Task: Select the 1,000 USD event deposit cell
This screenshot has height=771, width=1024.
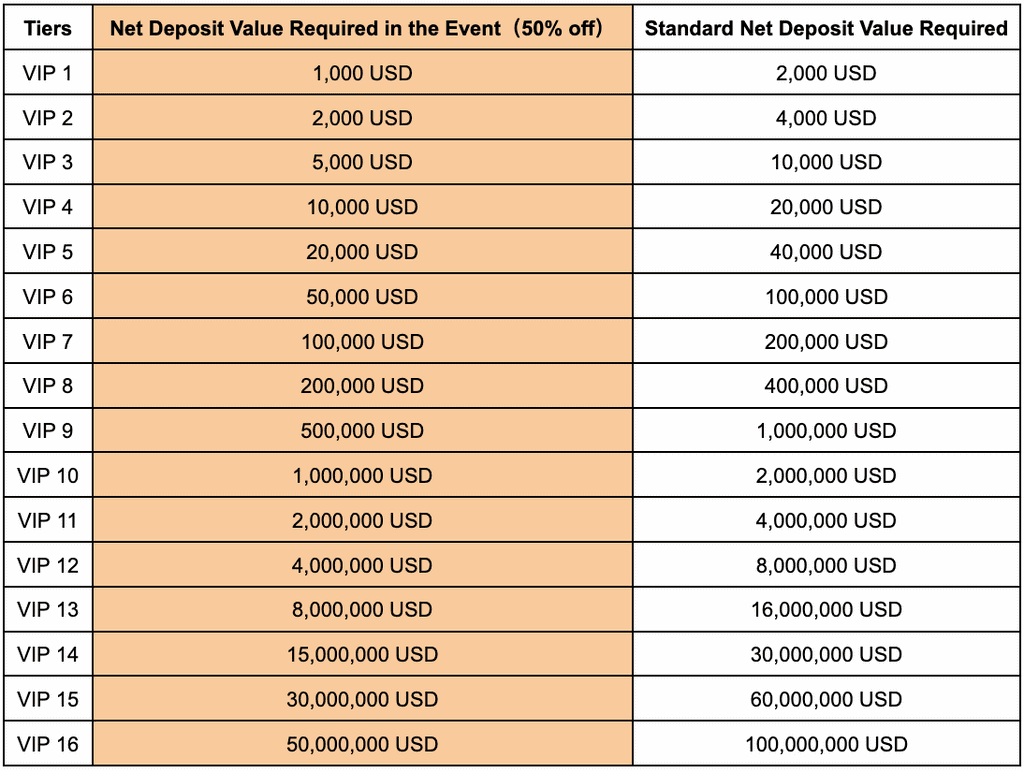Action: (x=362, y=73)
